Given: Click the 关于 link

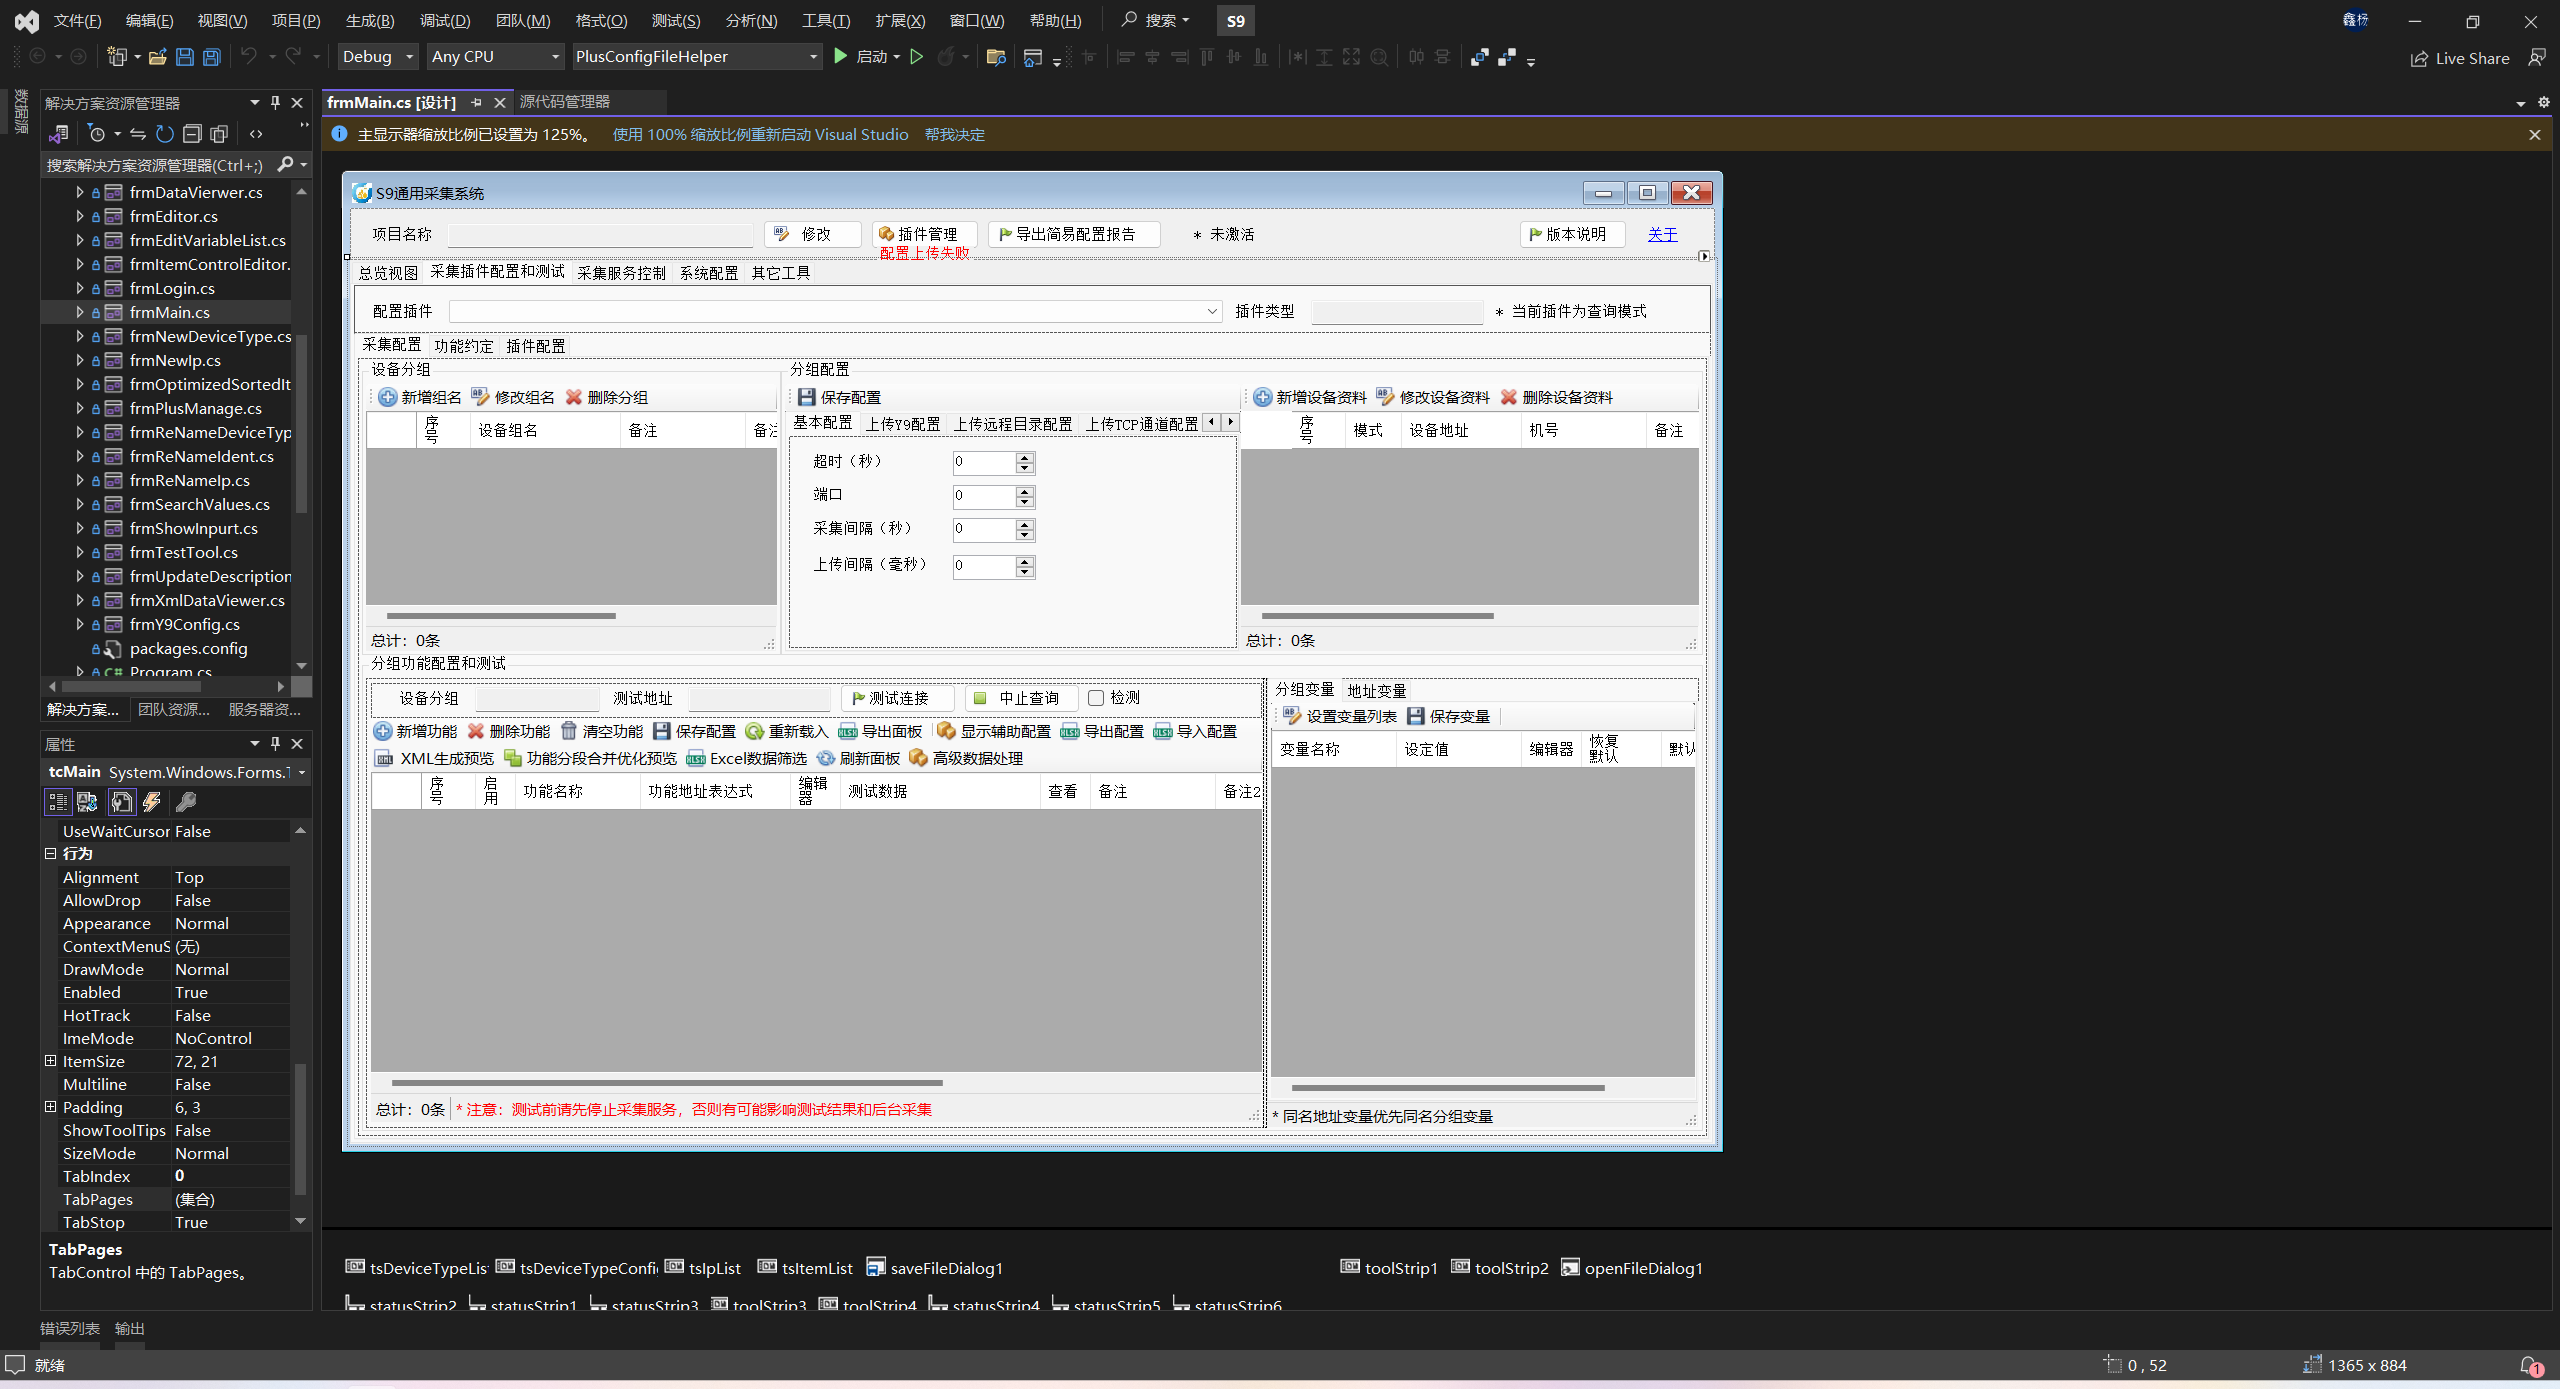Looking at the screenshot, I should pos(1662,234).
